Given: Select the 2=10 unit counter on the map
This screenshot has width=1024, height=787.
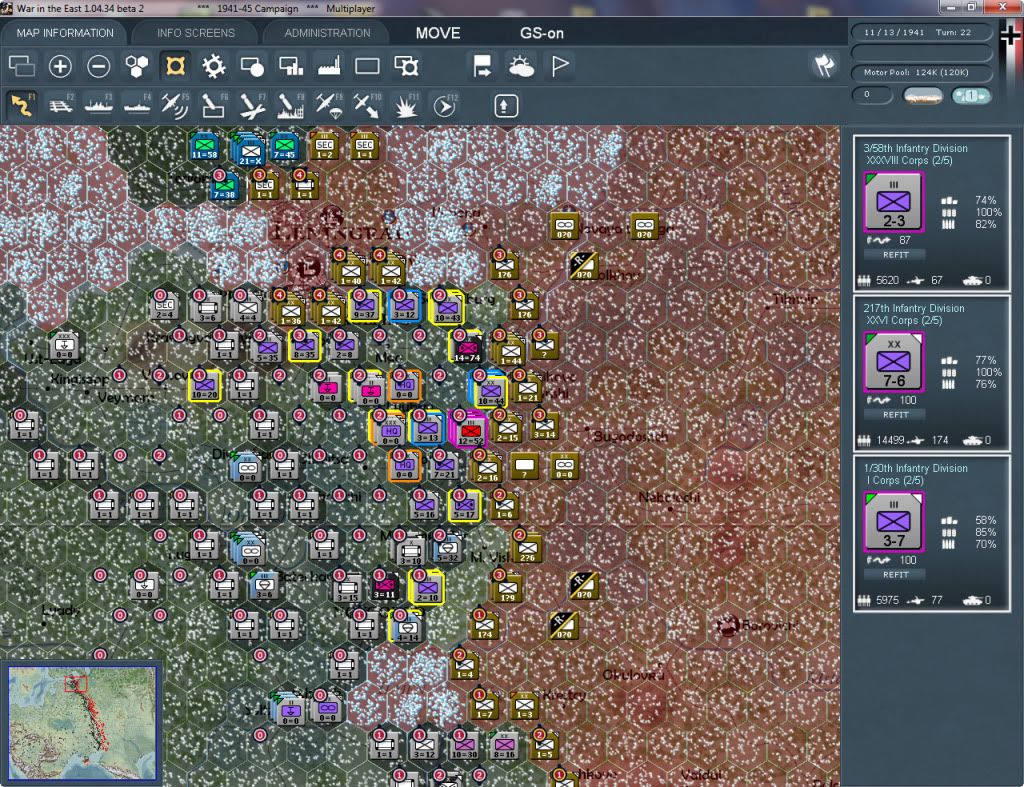Looking at the screenshot, I should pos(427,587).
